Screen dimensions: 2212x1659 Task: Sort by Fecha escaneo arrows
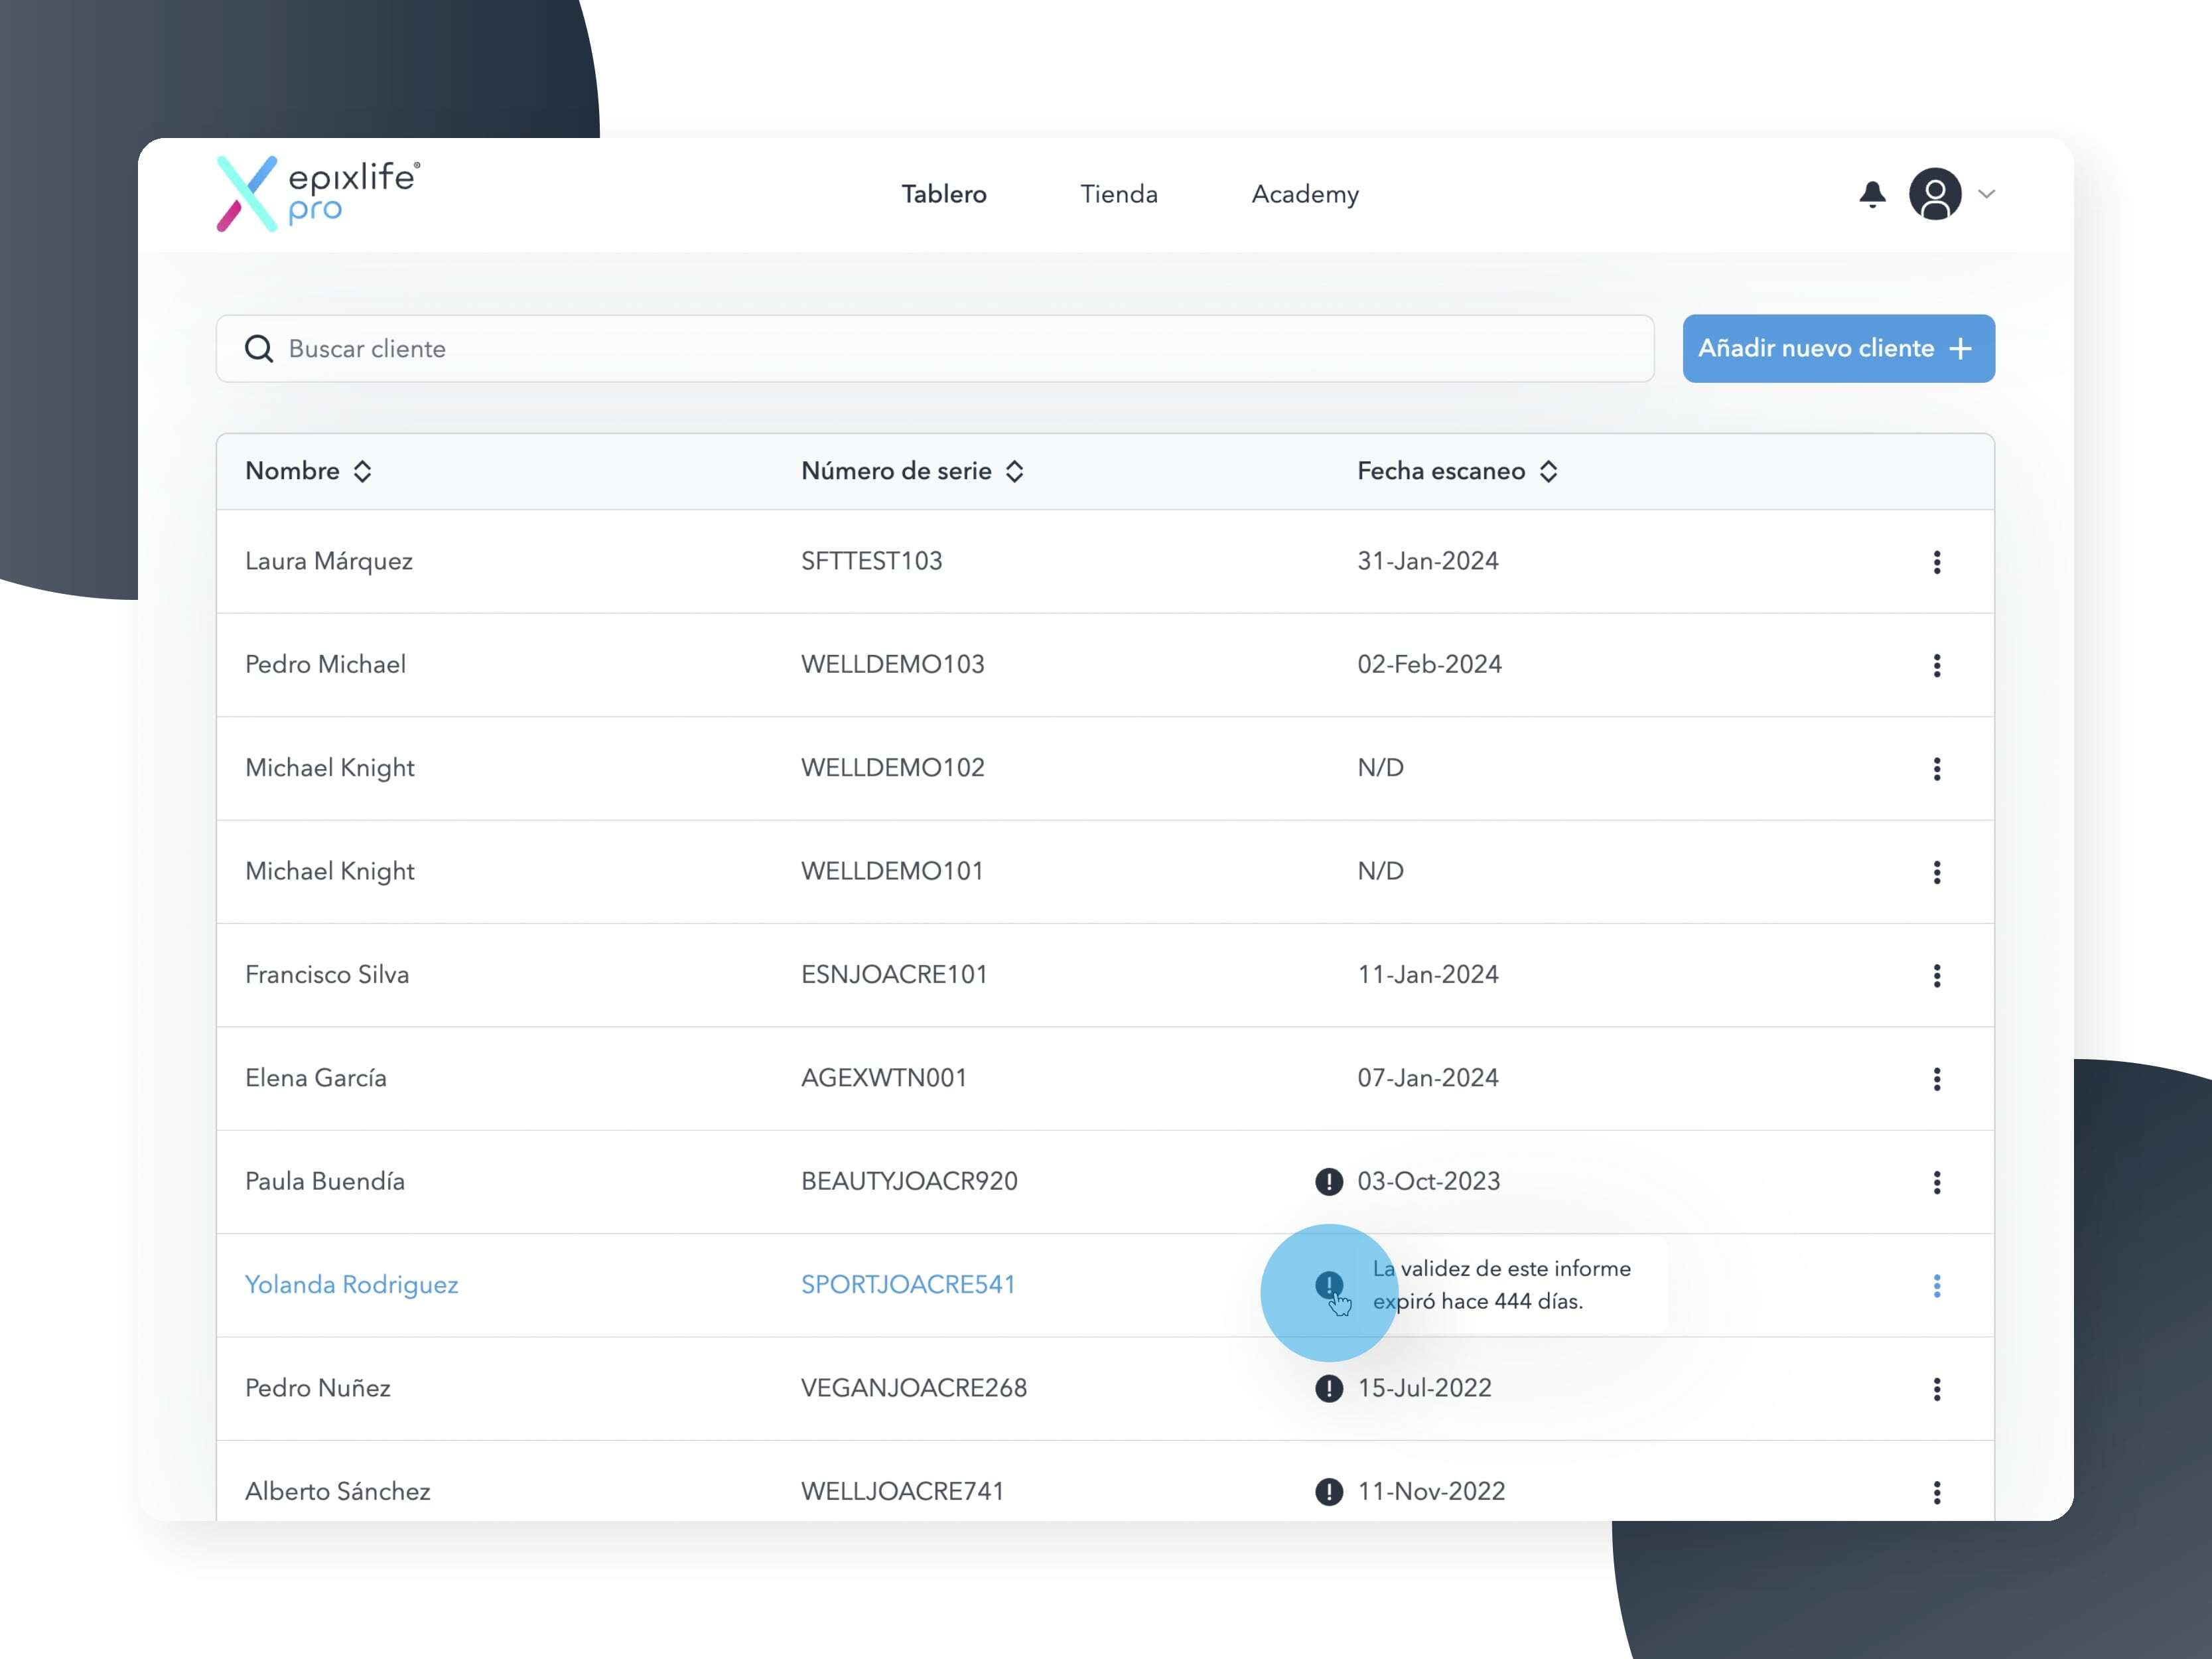click(x=1549, y=471)
